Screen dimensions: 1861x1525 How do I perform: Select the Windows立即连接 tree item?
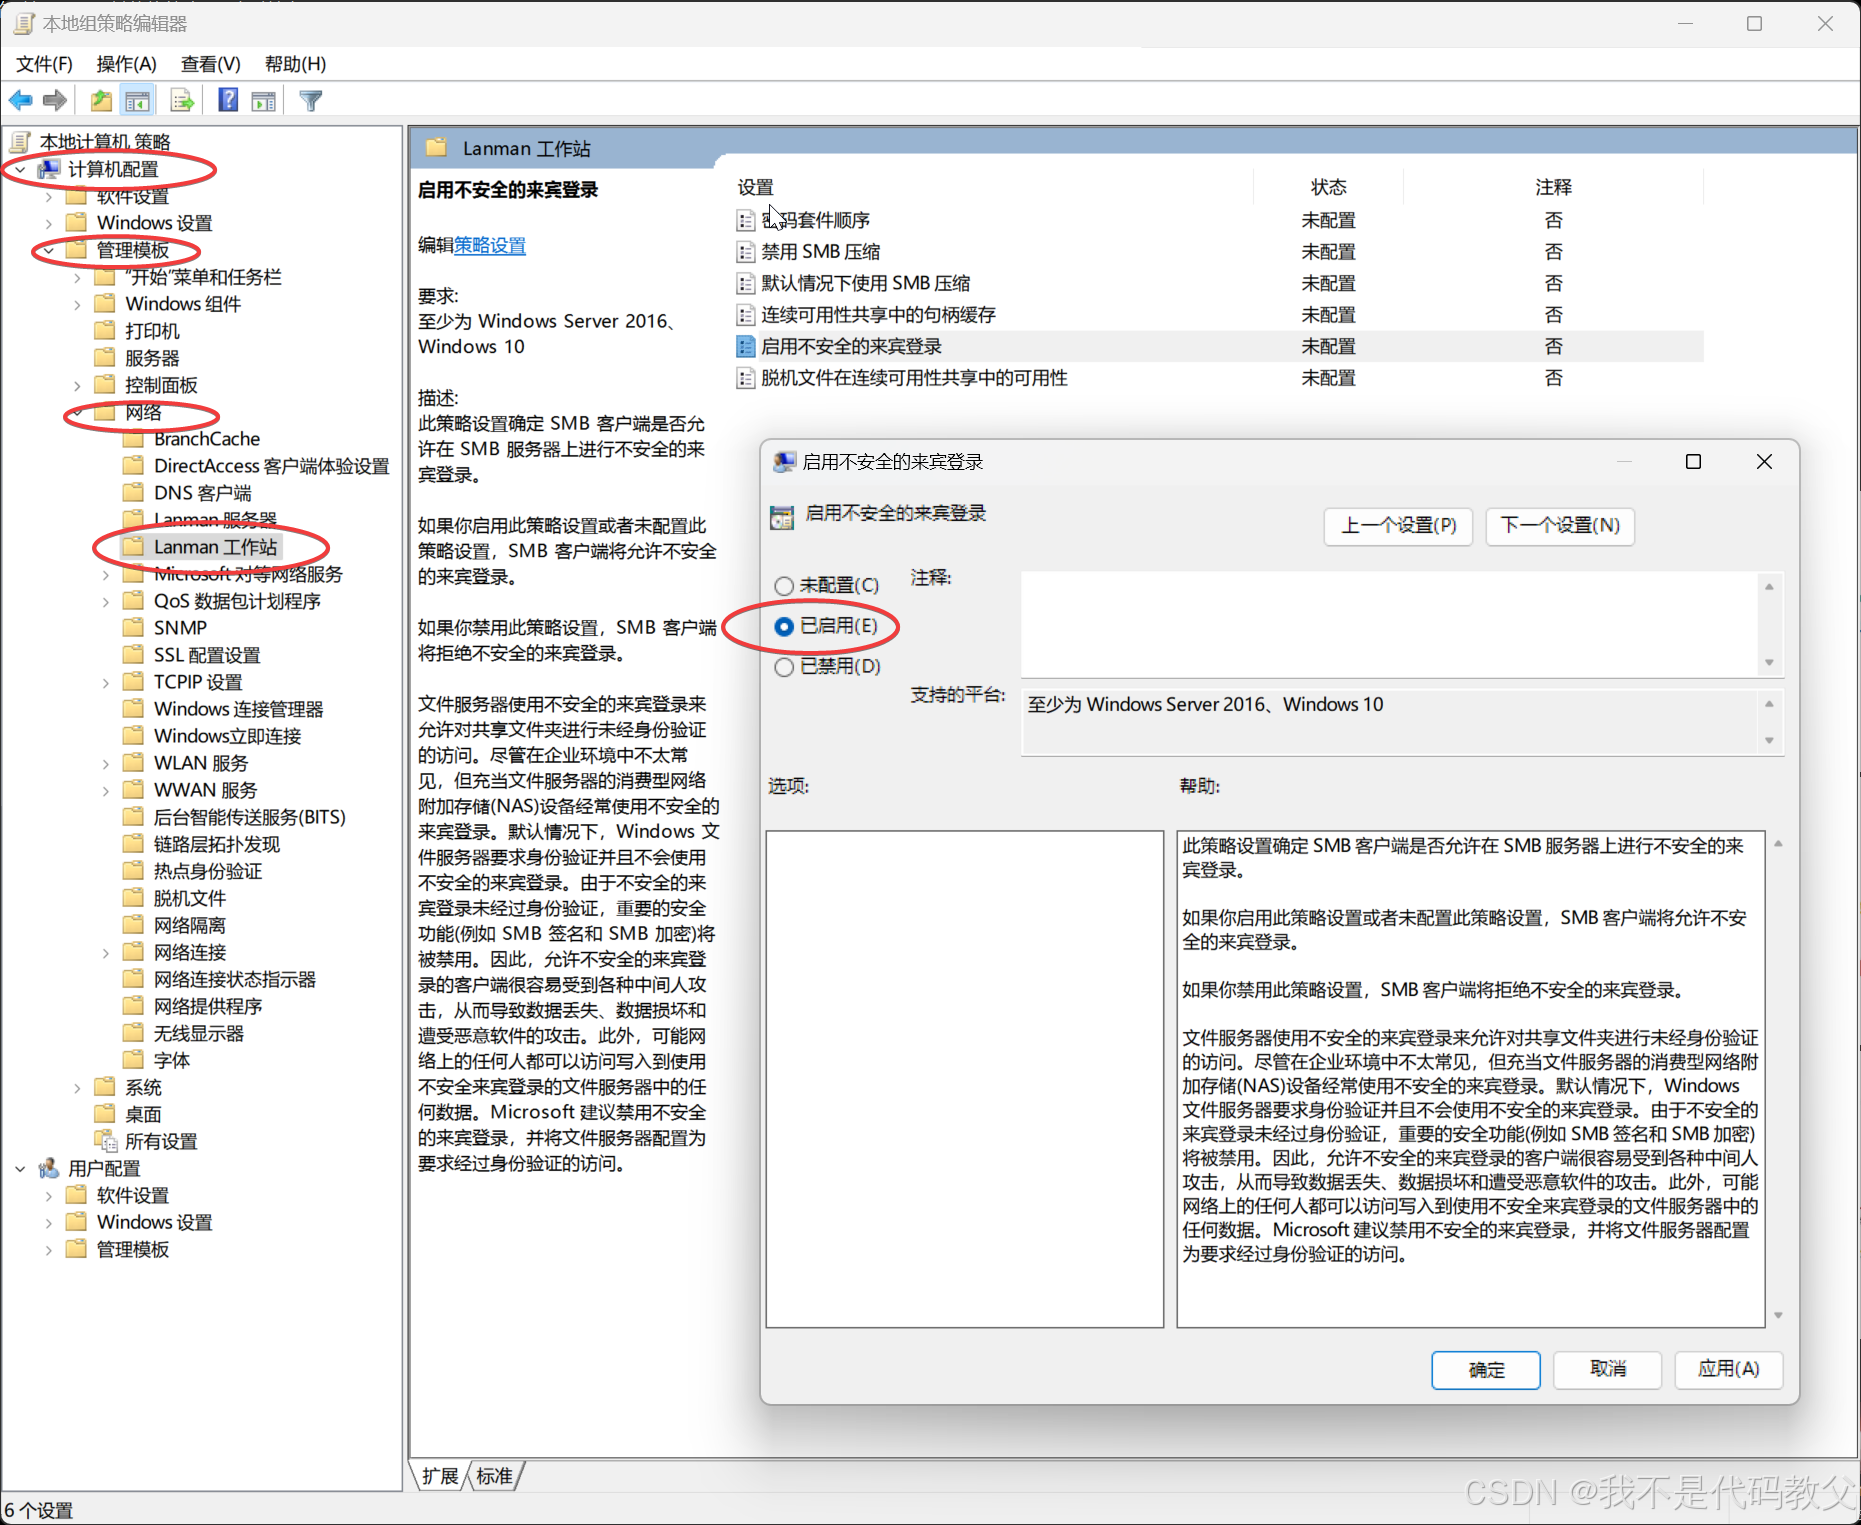click(228, 736)
